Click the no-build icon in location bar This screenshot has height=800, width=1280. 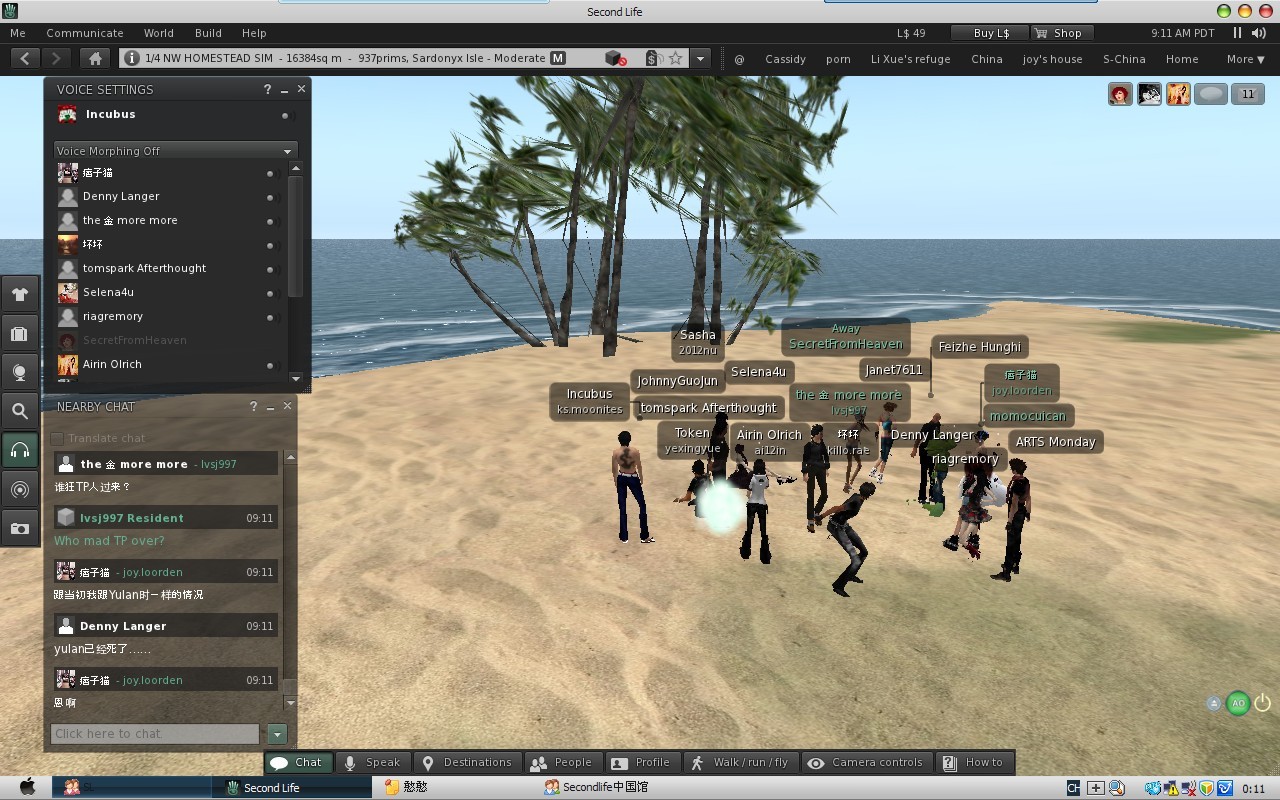[x=615, y=59]
